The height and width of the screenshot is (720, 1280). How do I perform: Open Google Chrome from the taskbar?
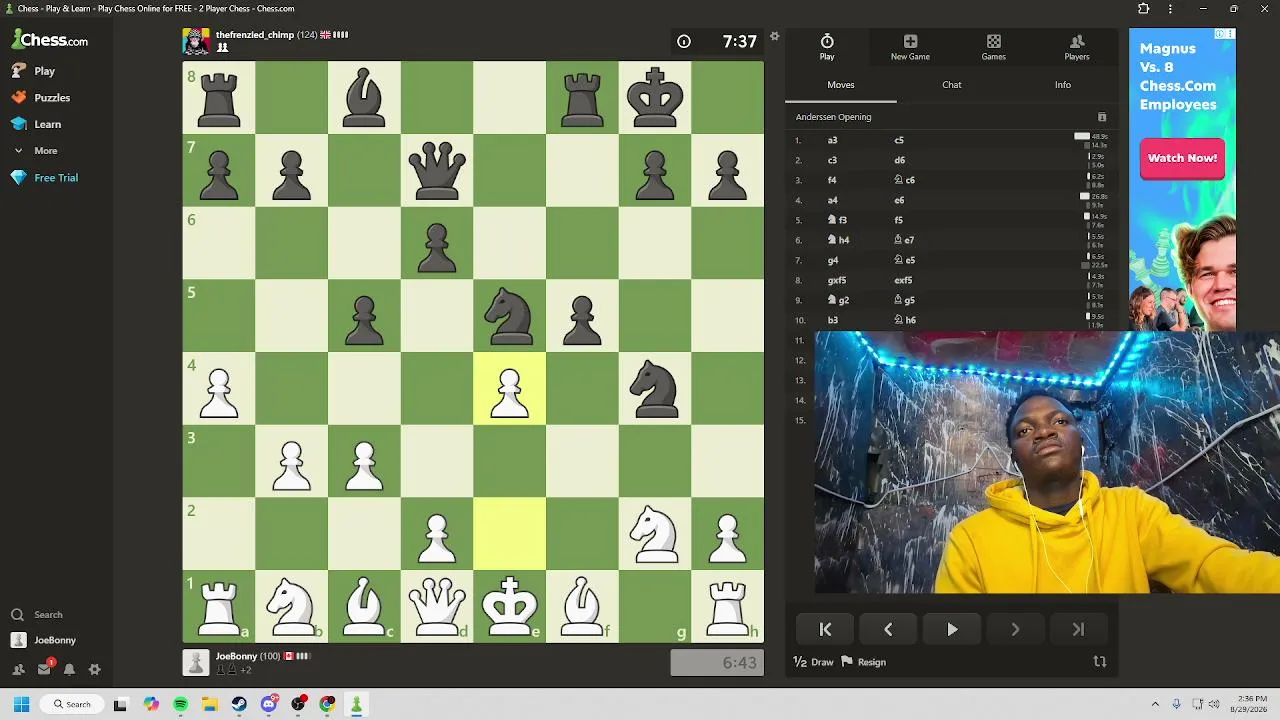click(x=327, y=704)
